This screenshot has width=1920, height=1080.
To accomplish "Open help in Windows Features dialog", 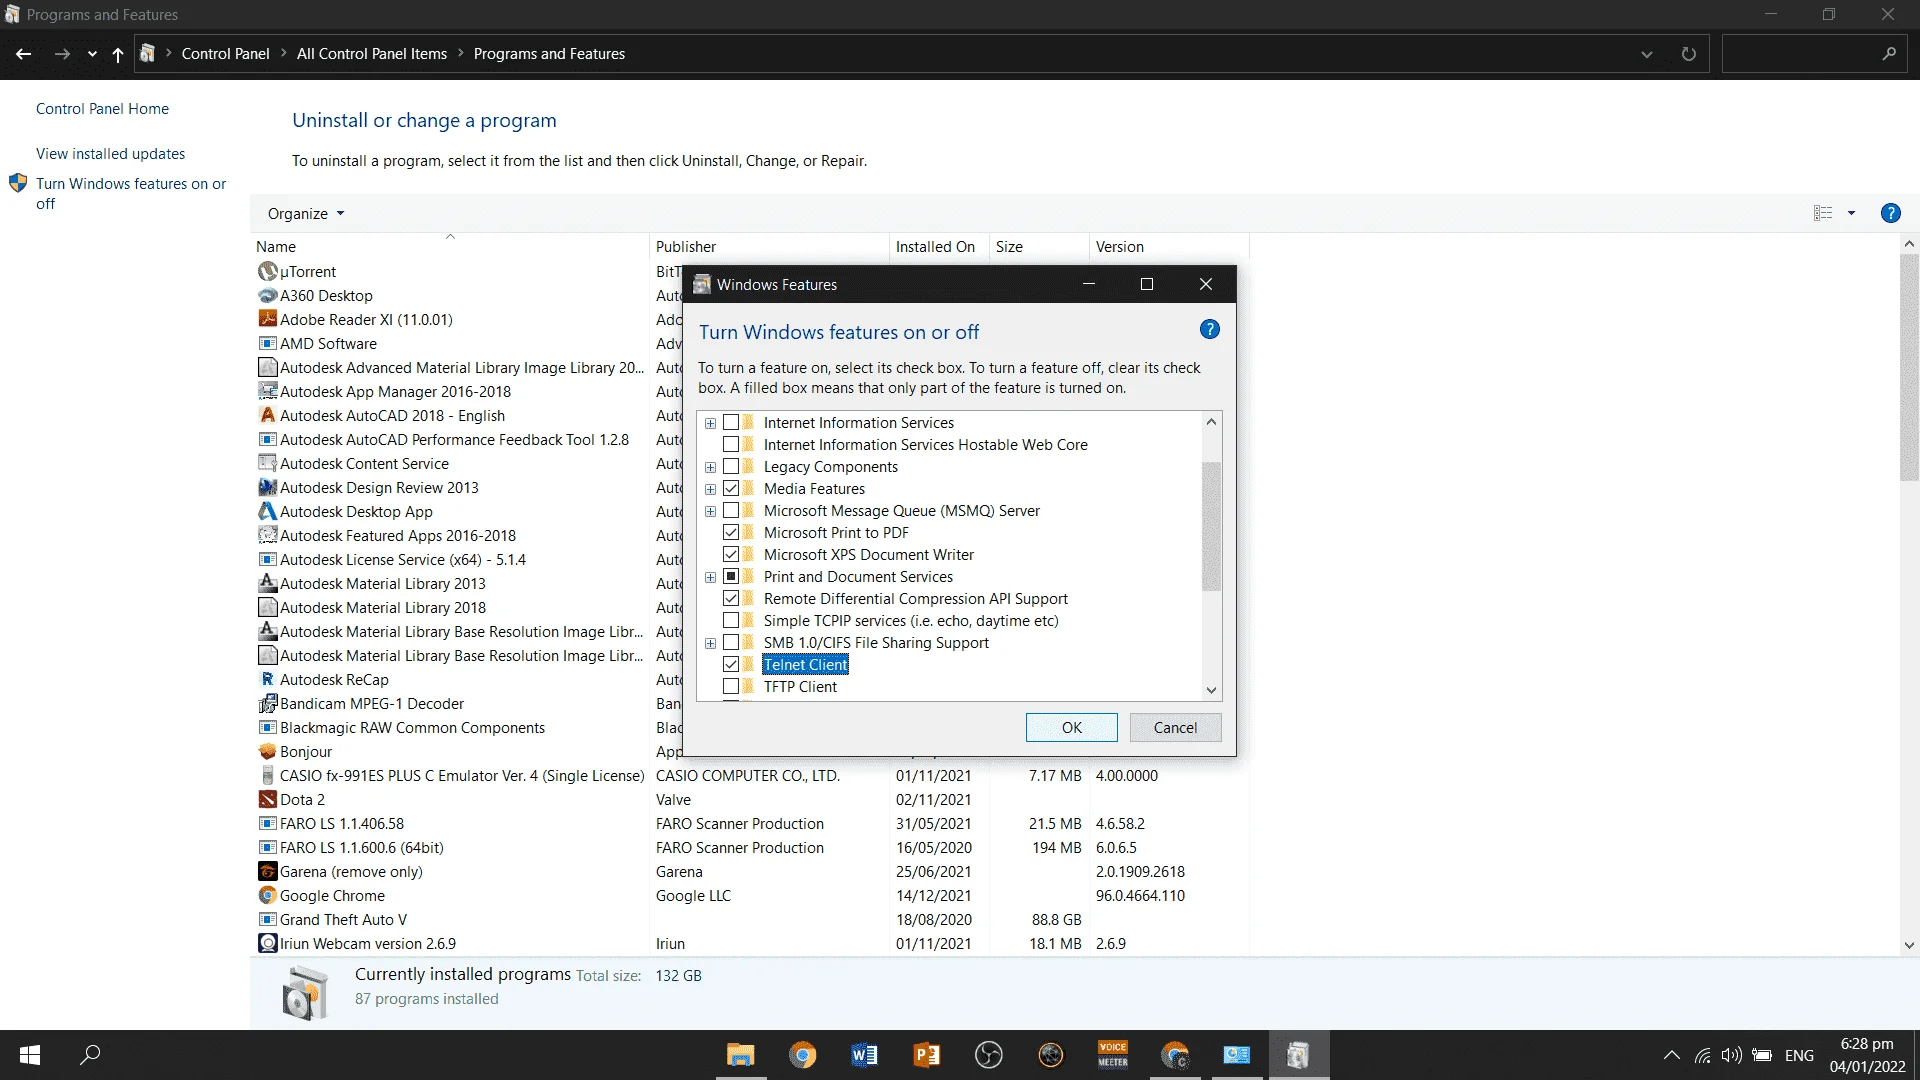I will (x=1209, y=330).
